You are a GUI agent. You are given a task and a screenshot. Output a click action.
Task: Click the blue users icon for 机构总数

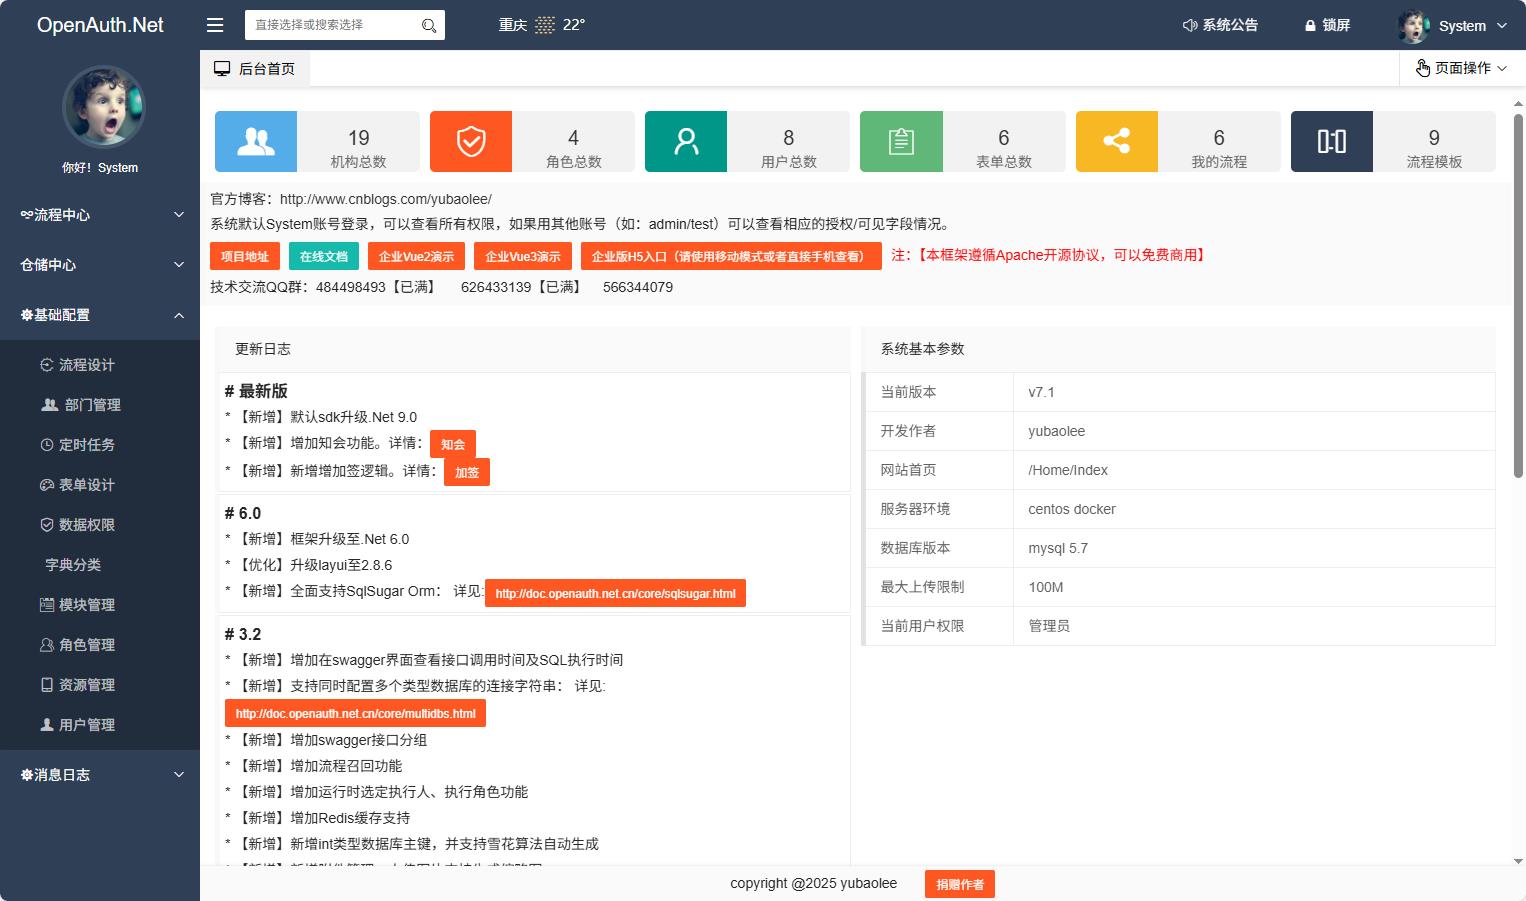coord(255,141)
